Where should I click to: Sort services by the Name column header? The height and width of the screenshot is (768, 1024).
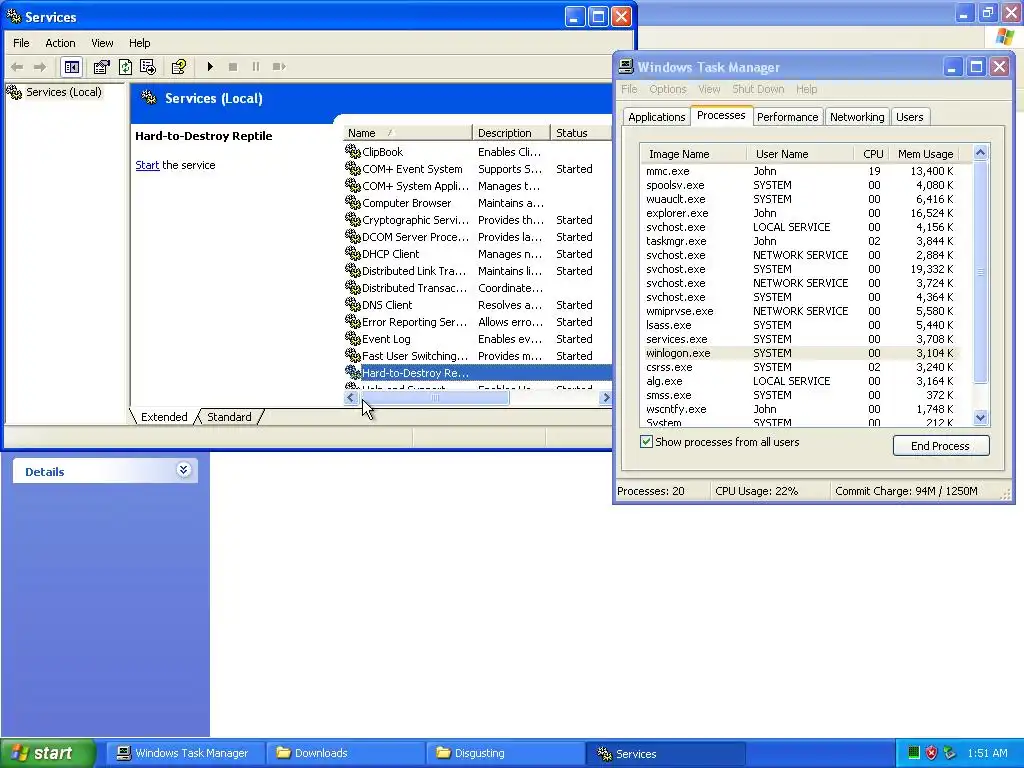coord(407,133)
